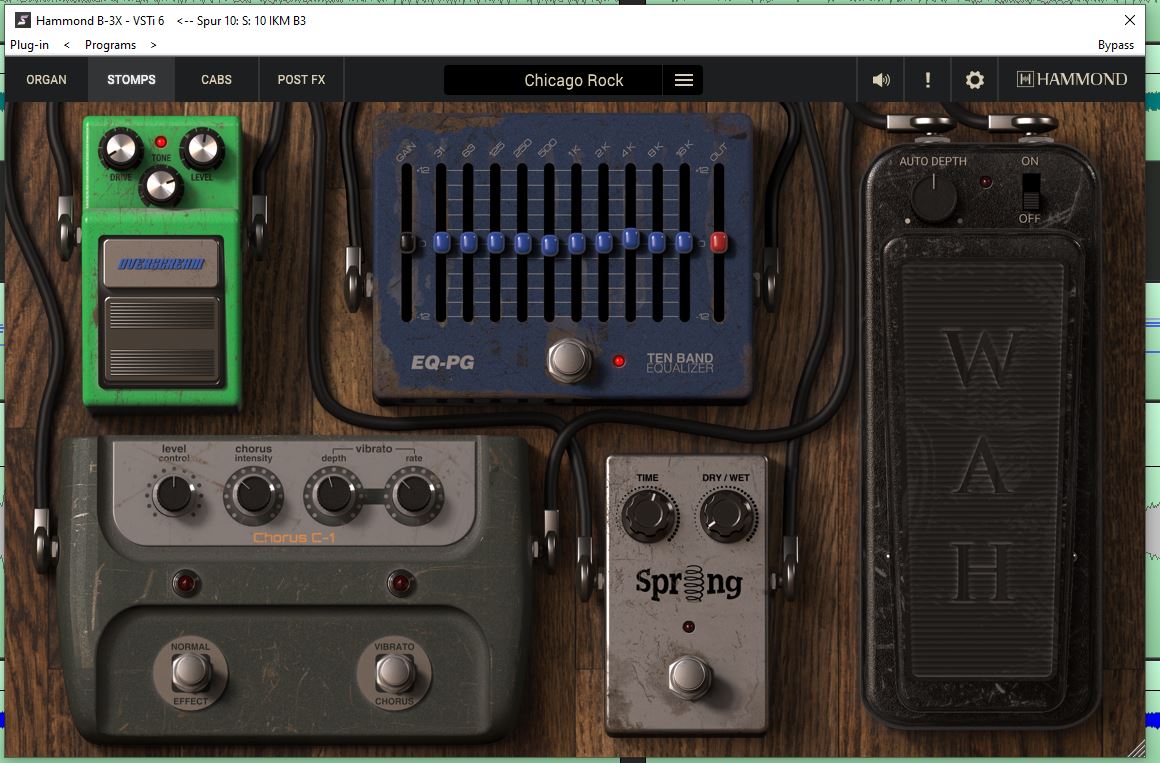Image resolution: width=1160 pixels, height=763 pixels.
Task: Go to previous program with left arrow
Action: point(67,45)
